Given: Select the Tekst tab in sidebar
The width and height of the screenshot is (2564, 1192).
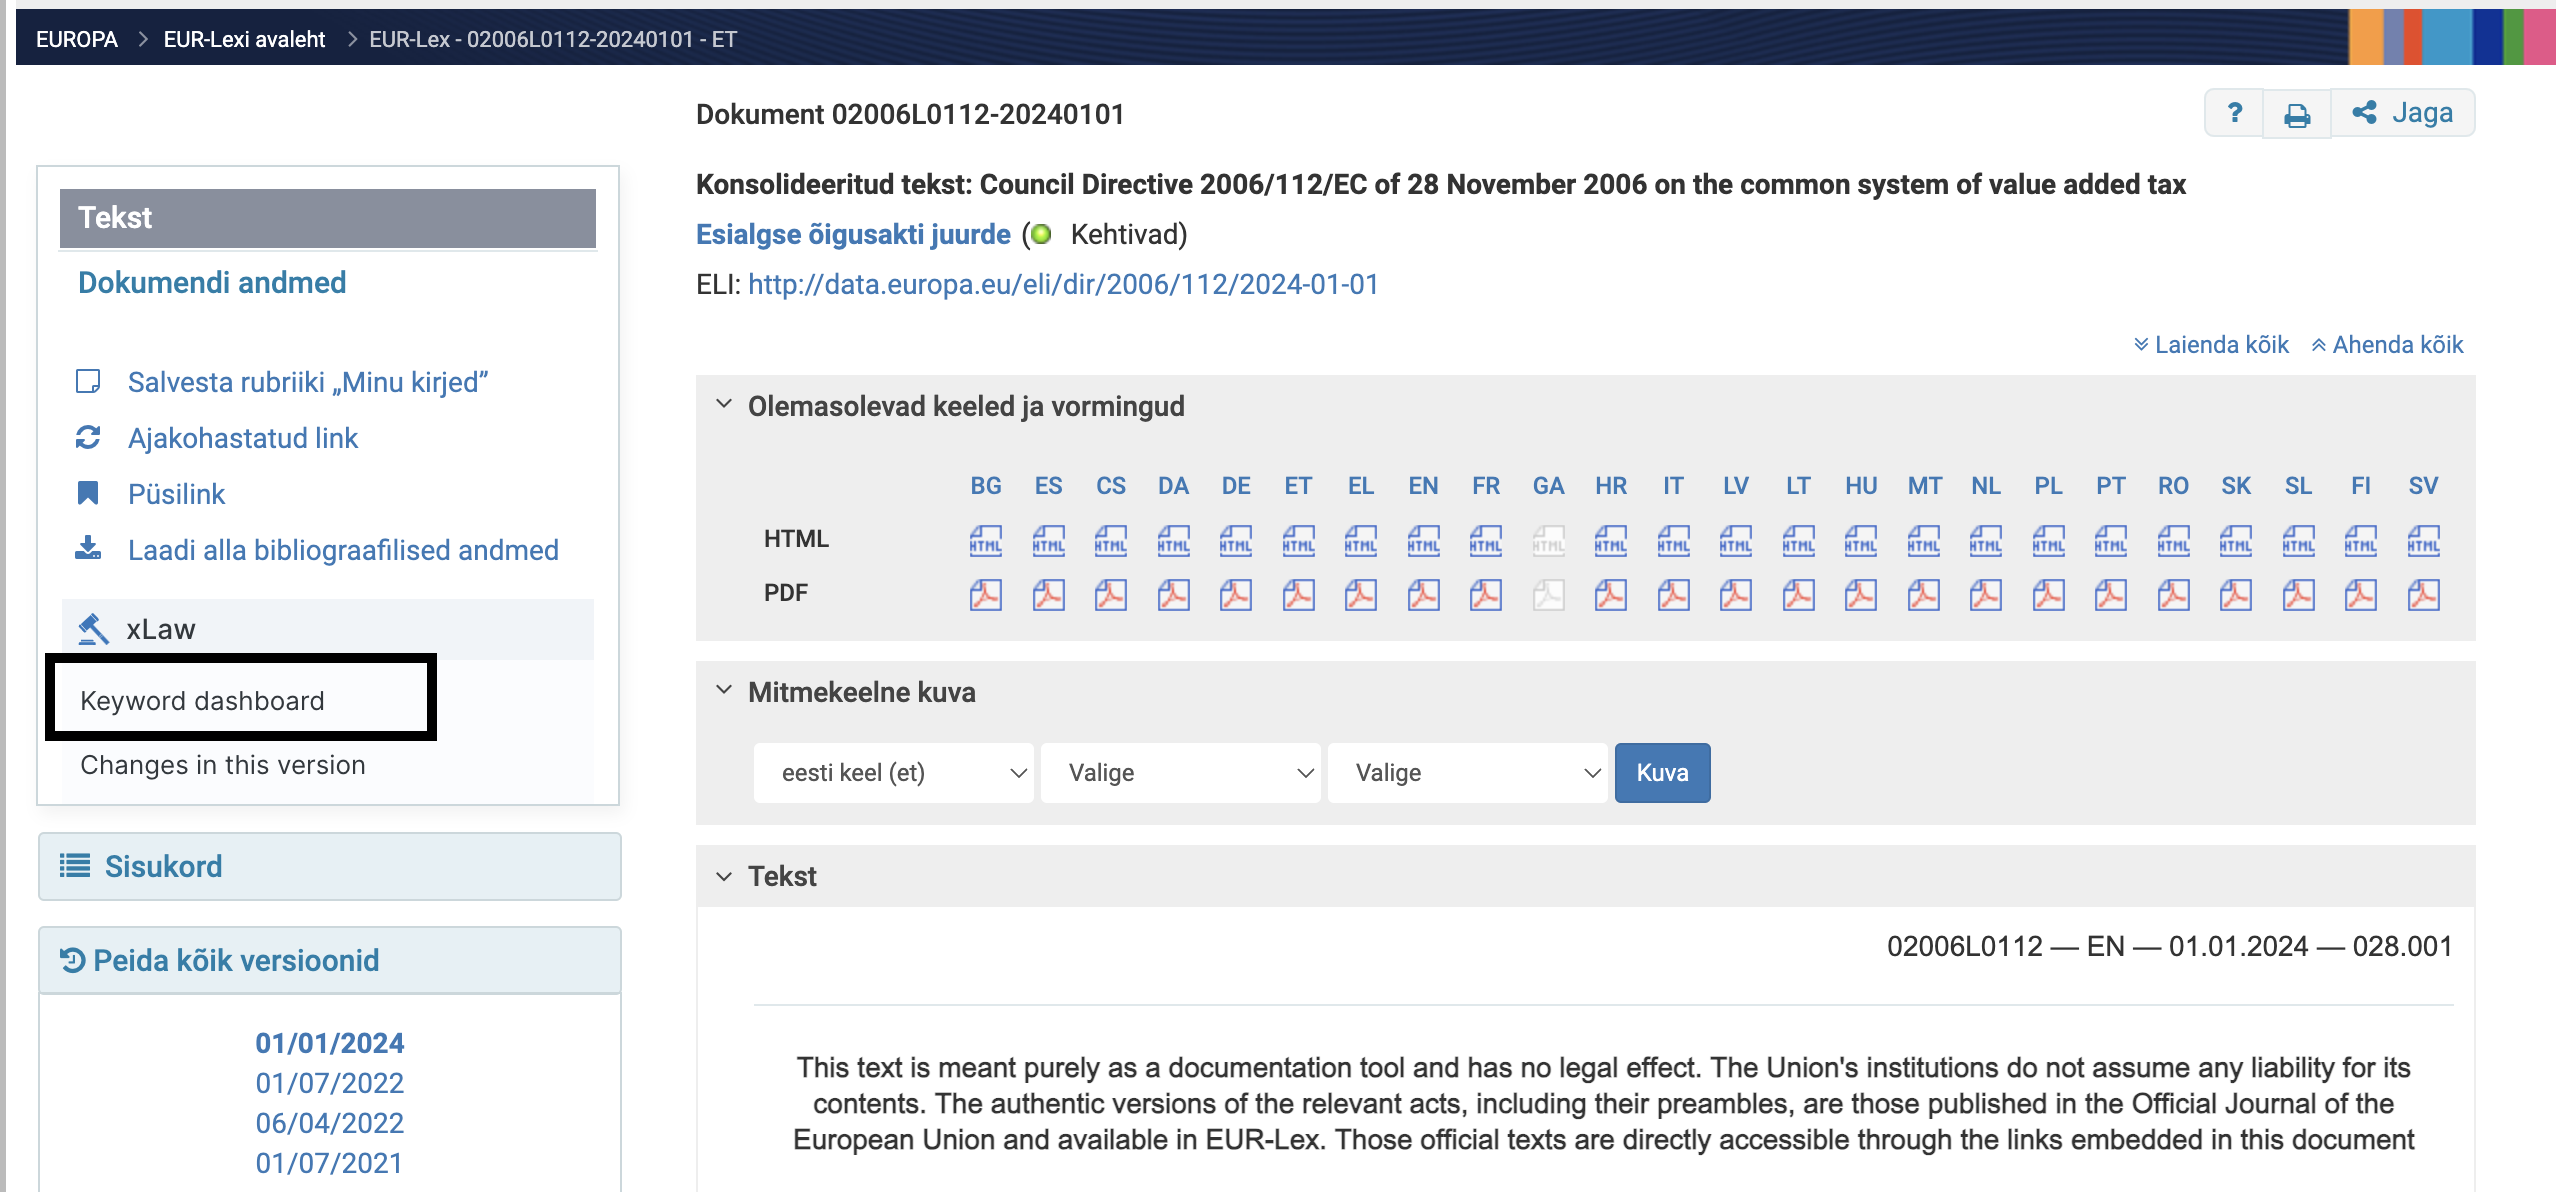Looking at the screenshot, I should point(327,218).
